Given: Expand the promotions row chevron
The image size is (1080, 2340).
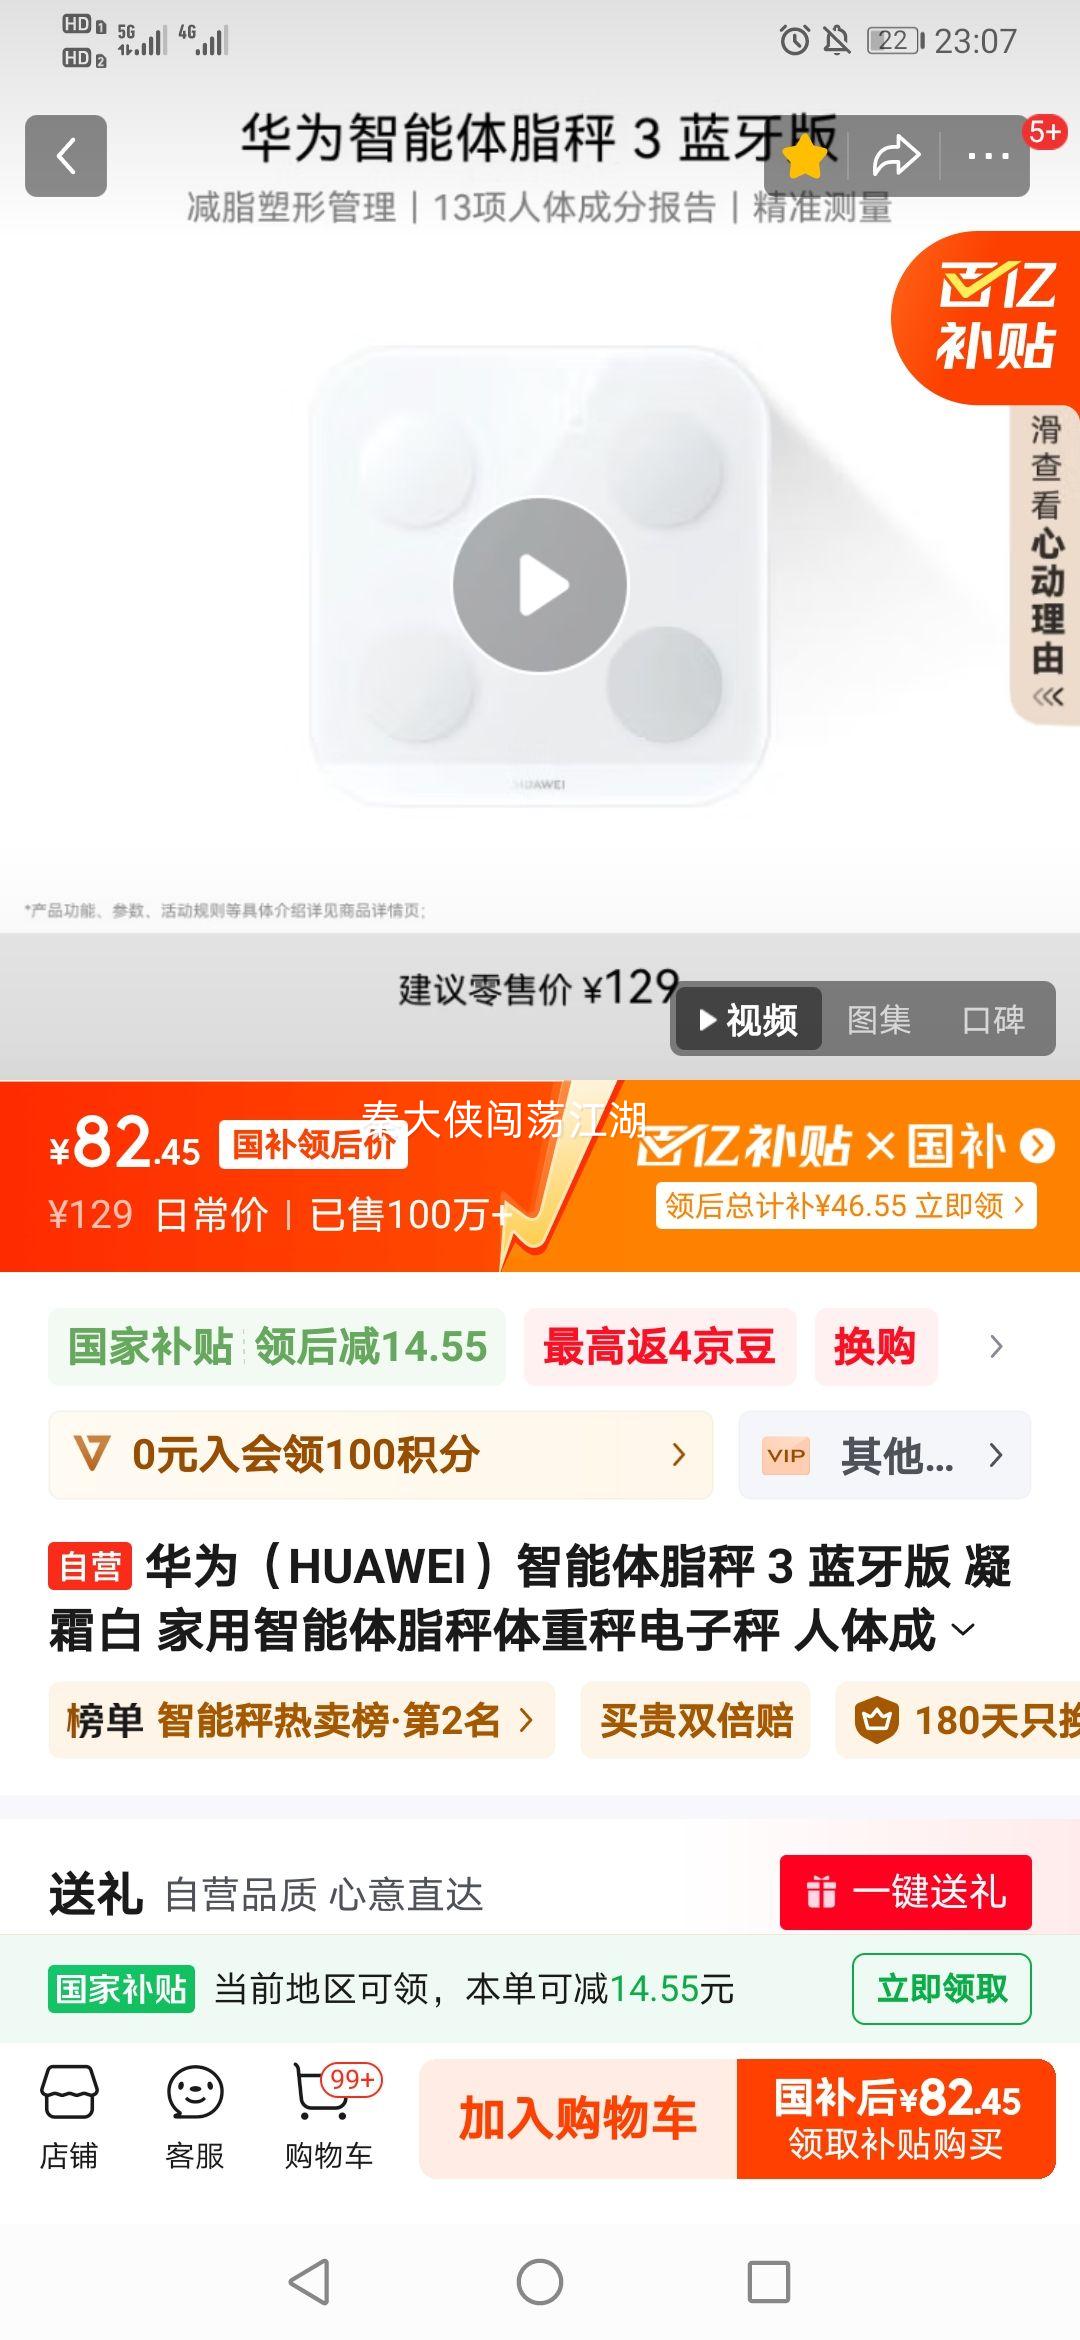Looking at the screenshot, I should (x=996, y=1347).
